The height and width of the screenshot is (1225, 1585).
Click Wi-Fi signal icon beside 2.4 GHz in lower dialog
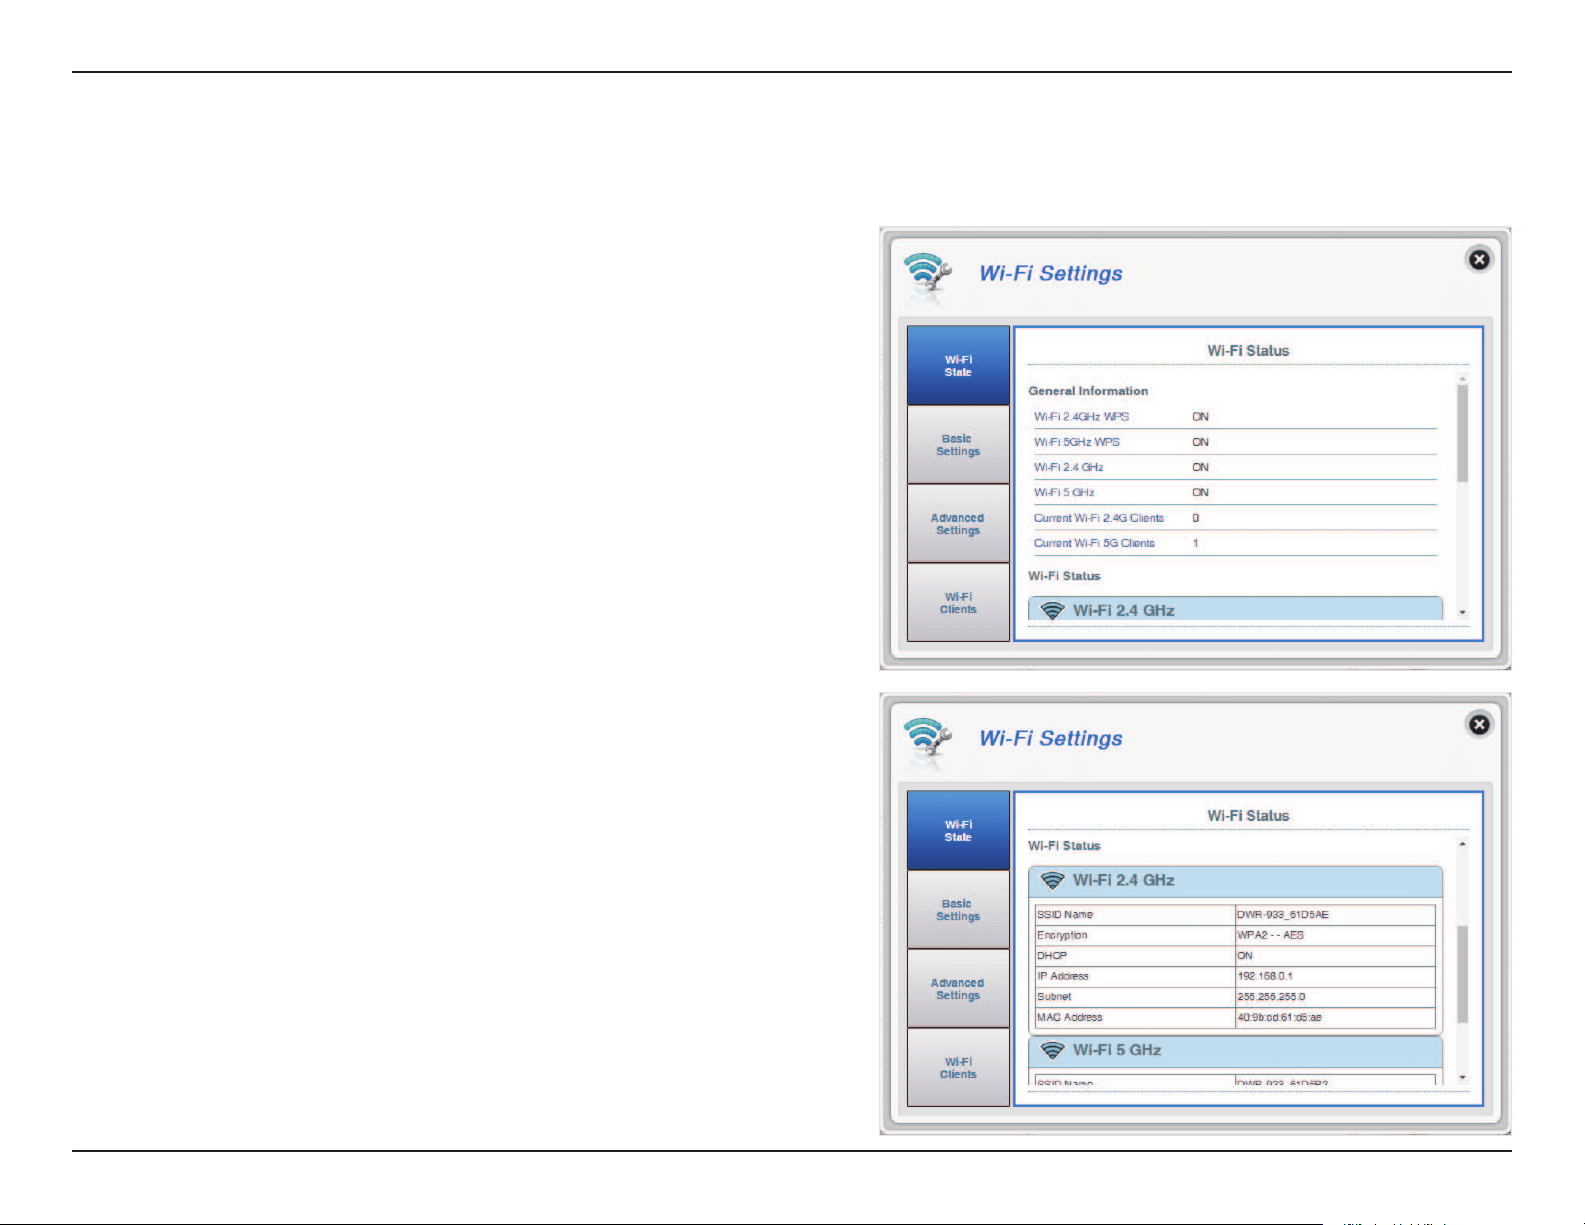point(1052,880)
